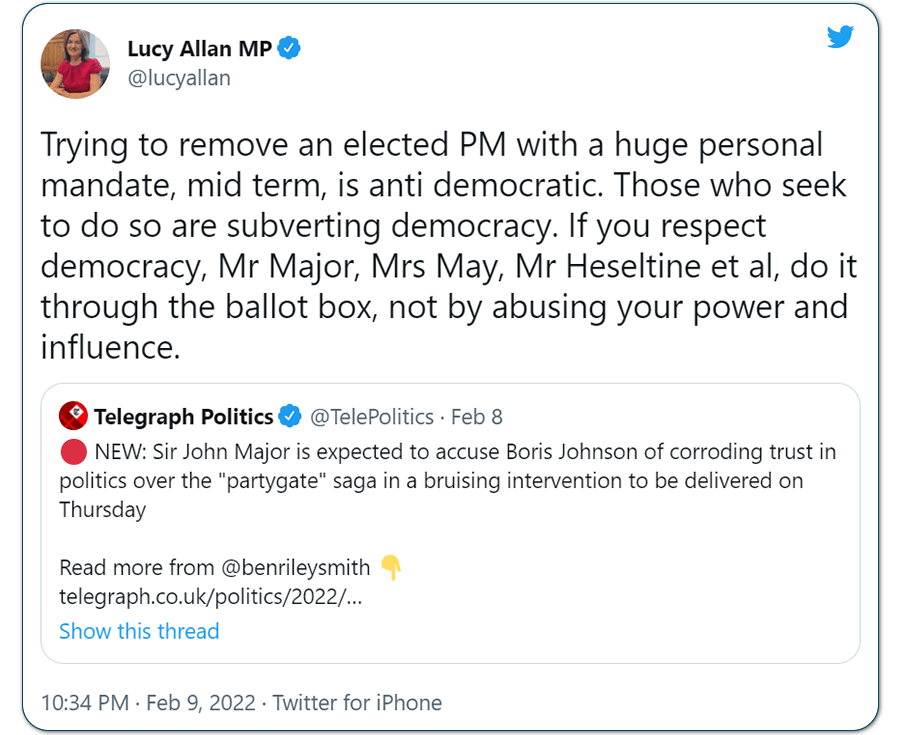Follow the telegraph.co.uk/politics/2022 link
This screenshot has height=735, width=900.
211,597
